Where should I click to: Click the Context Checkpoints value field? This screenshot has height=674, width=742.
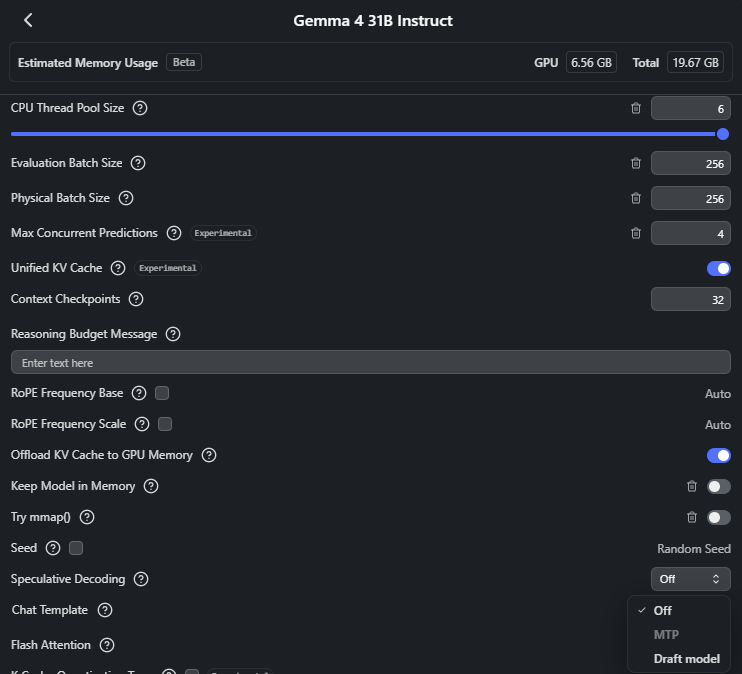click(x=690, y=299)
